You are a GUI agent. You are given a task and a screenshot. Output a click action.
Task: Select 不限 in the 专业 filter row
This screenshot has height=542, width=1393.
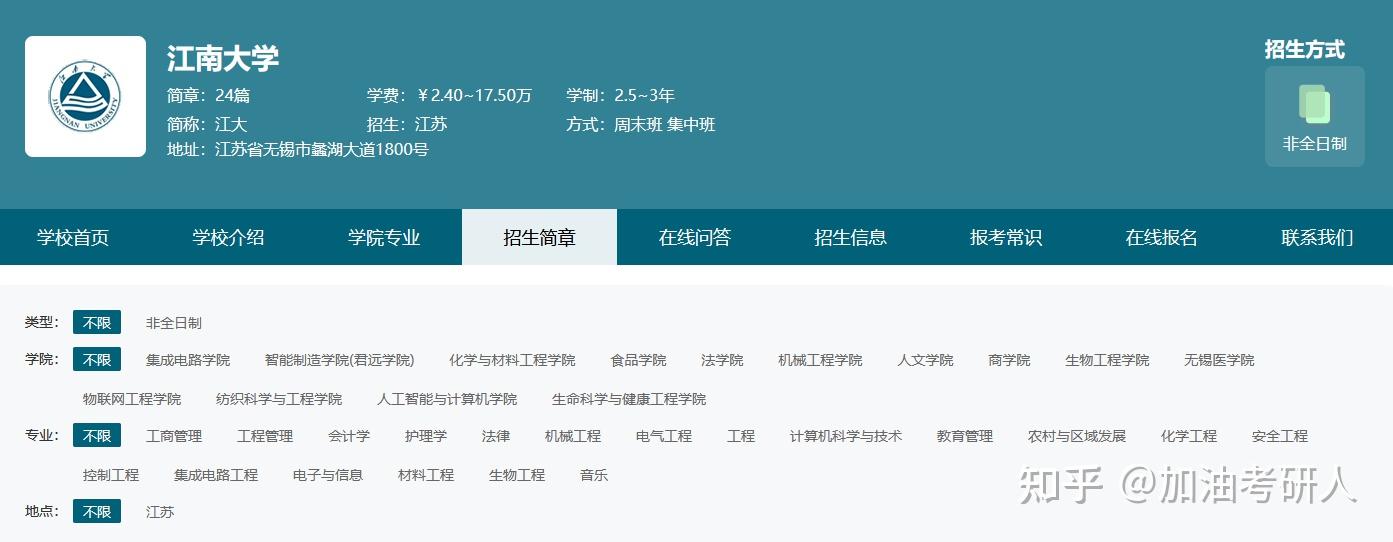97,435
